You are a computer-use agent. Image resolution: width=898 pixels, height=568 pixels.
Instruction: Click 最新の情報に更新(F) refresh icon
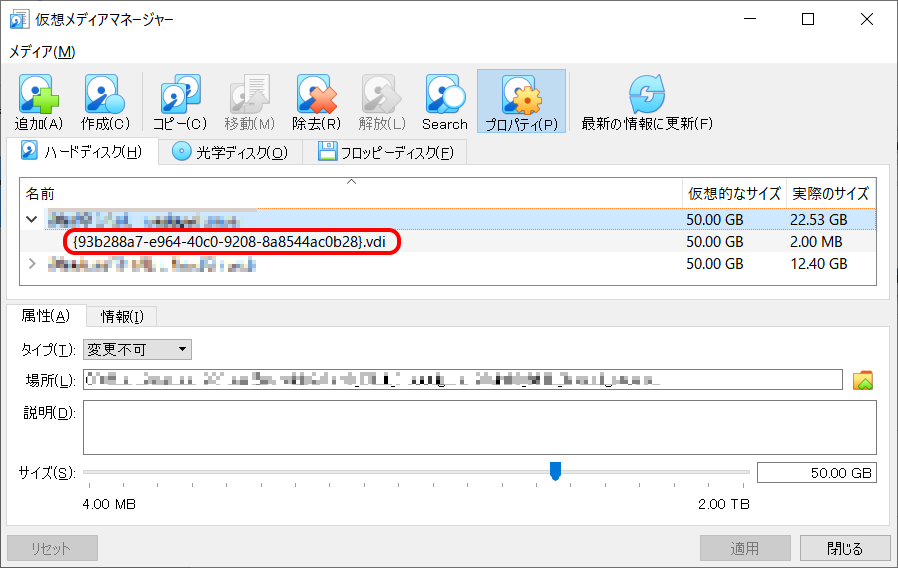click(x=647, y=95)
